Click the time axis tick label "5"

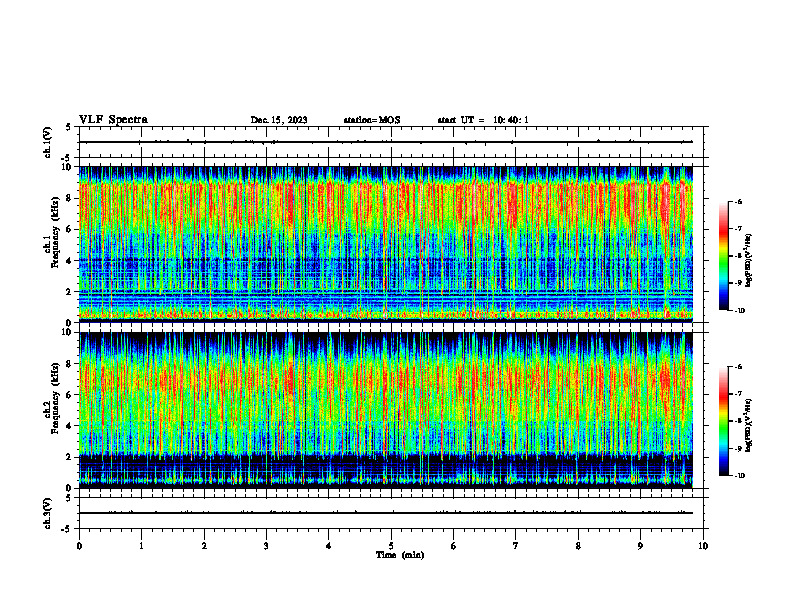[x=391, y=546]
